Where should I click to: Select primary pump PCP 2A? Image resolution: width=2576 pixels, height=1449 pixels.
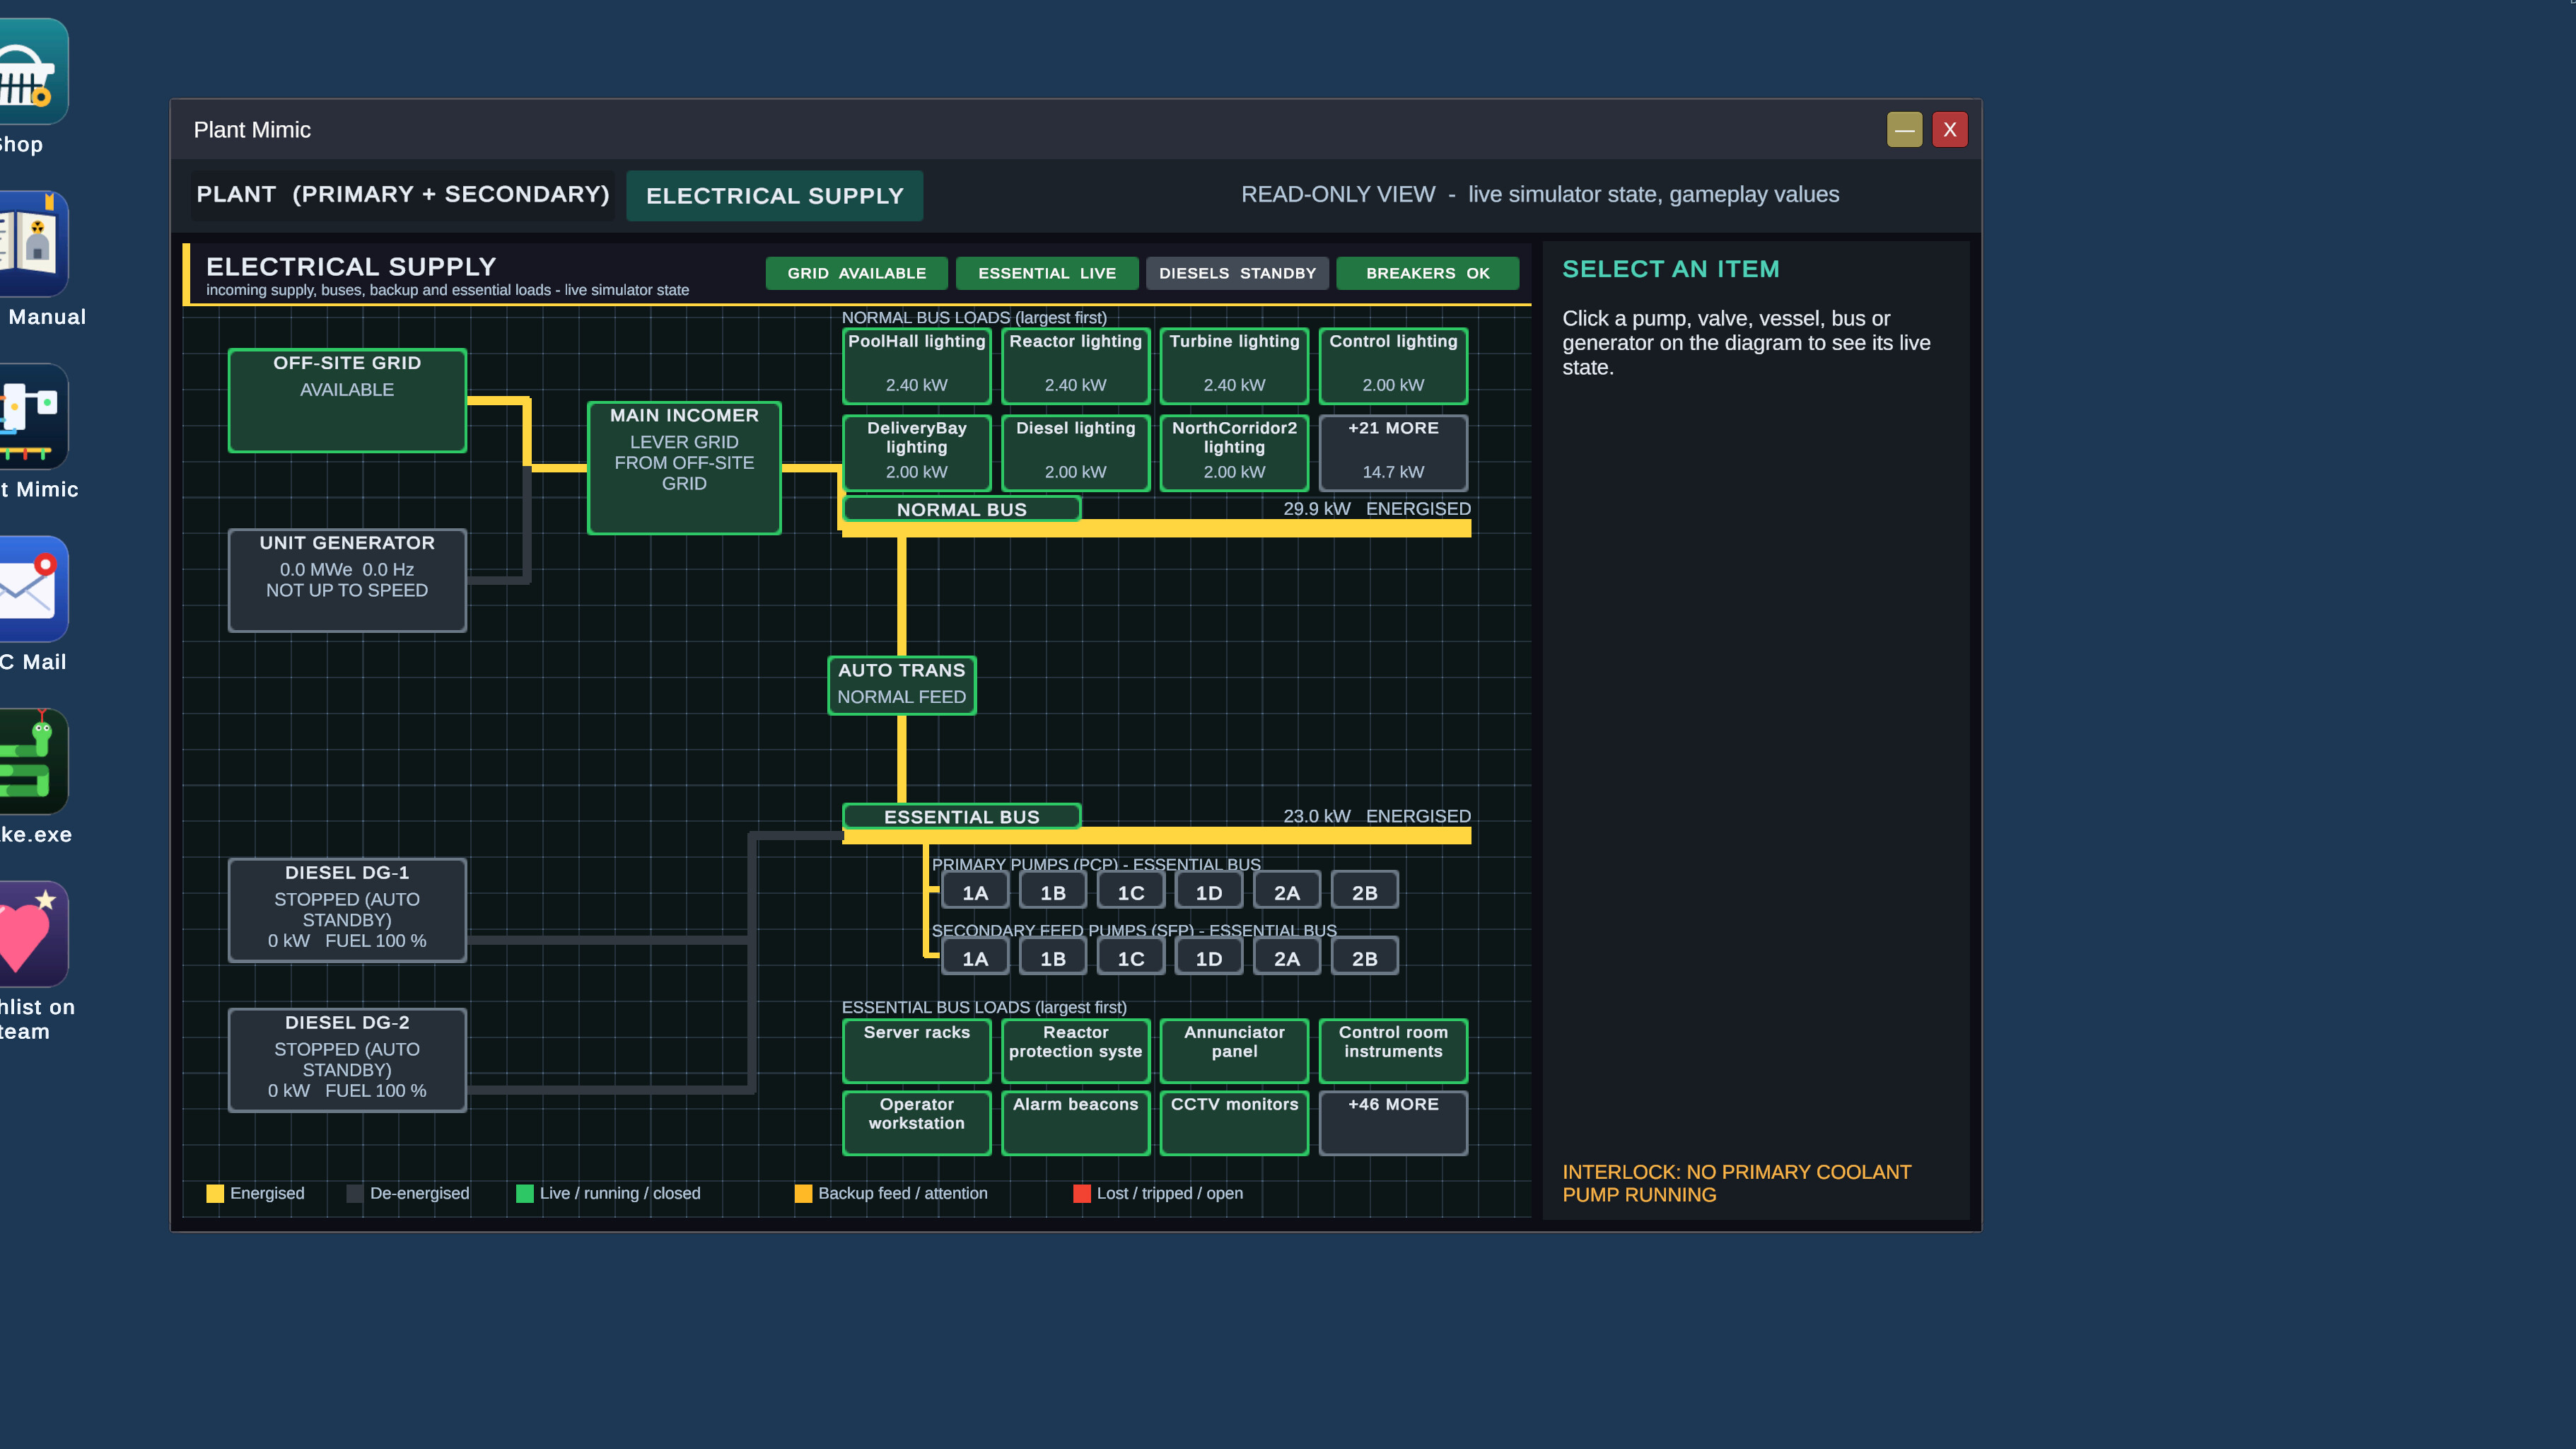coord(1286,892)
